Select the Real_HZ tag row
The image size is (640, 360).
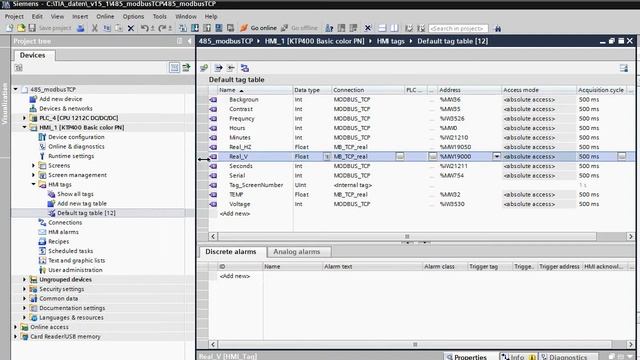[x=422, y=147]
